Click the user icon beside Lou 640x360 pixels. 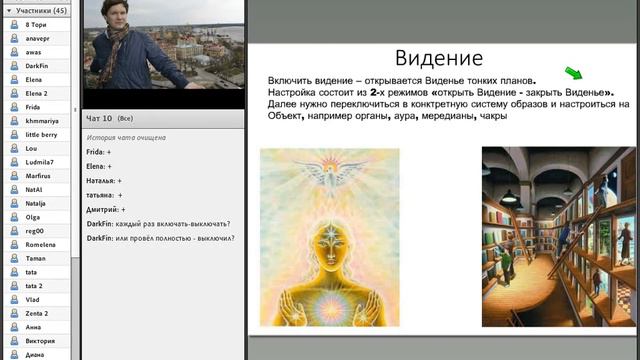tap(14, 148)
